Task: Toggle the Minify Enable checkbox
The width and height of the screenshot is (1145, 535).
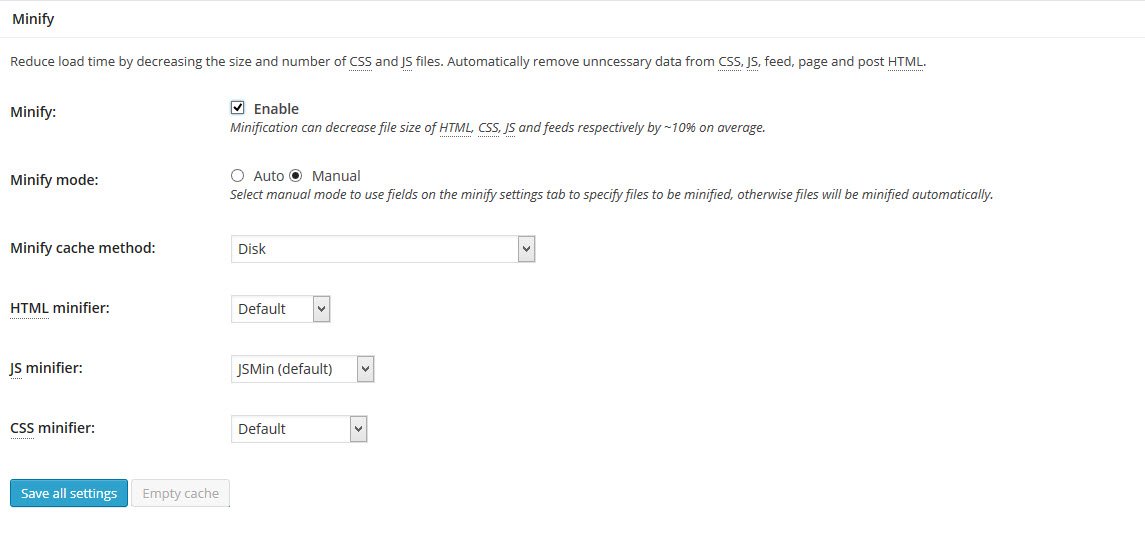Action: click(x=238, y=108)
